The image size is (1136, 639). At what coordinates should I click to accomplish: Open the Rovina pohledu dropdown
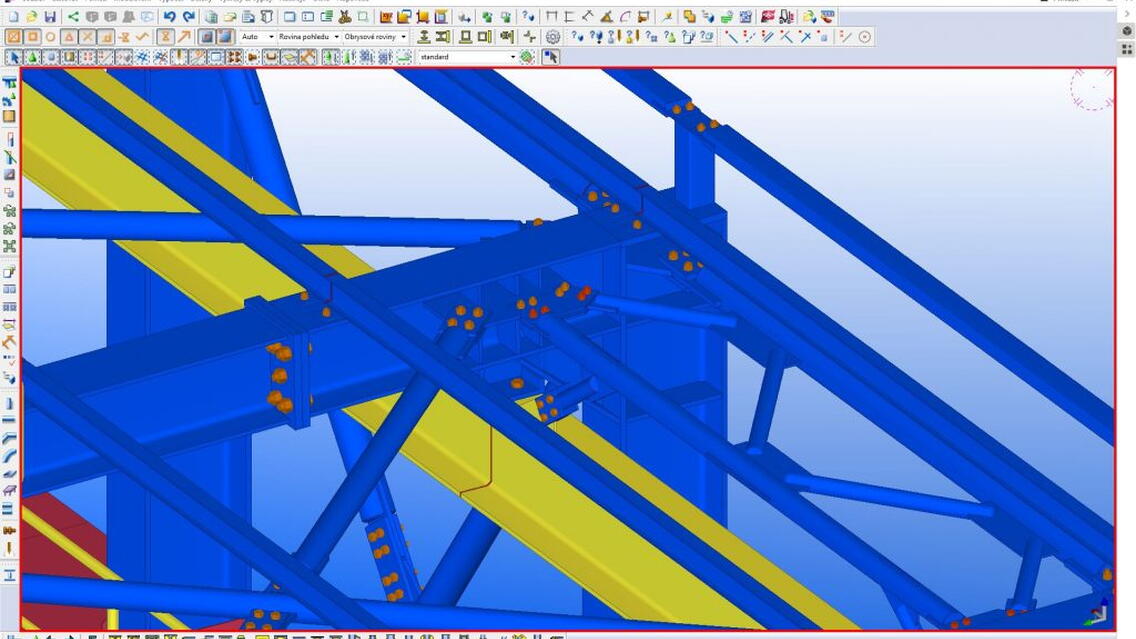(x=309, y=36)
